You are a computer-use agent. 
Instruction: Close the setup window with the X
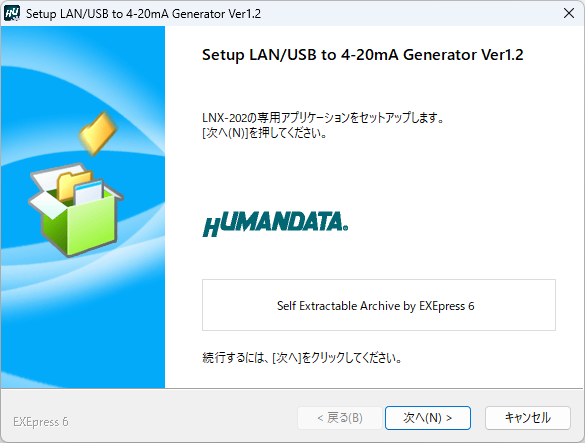point(569,13)
